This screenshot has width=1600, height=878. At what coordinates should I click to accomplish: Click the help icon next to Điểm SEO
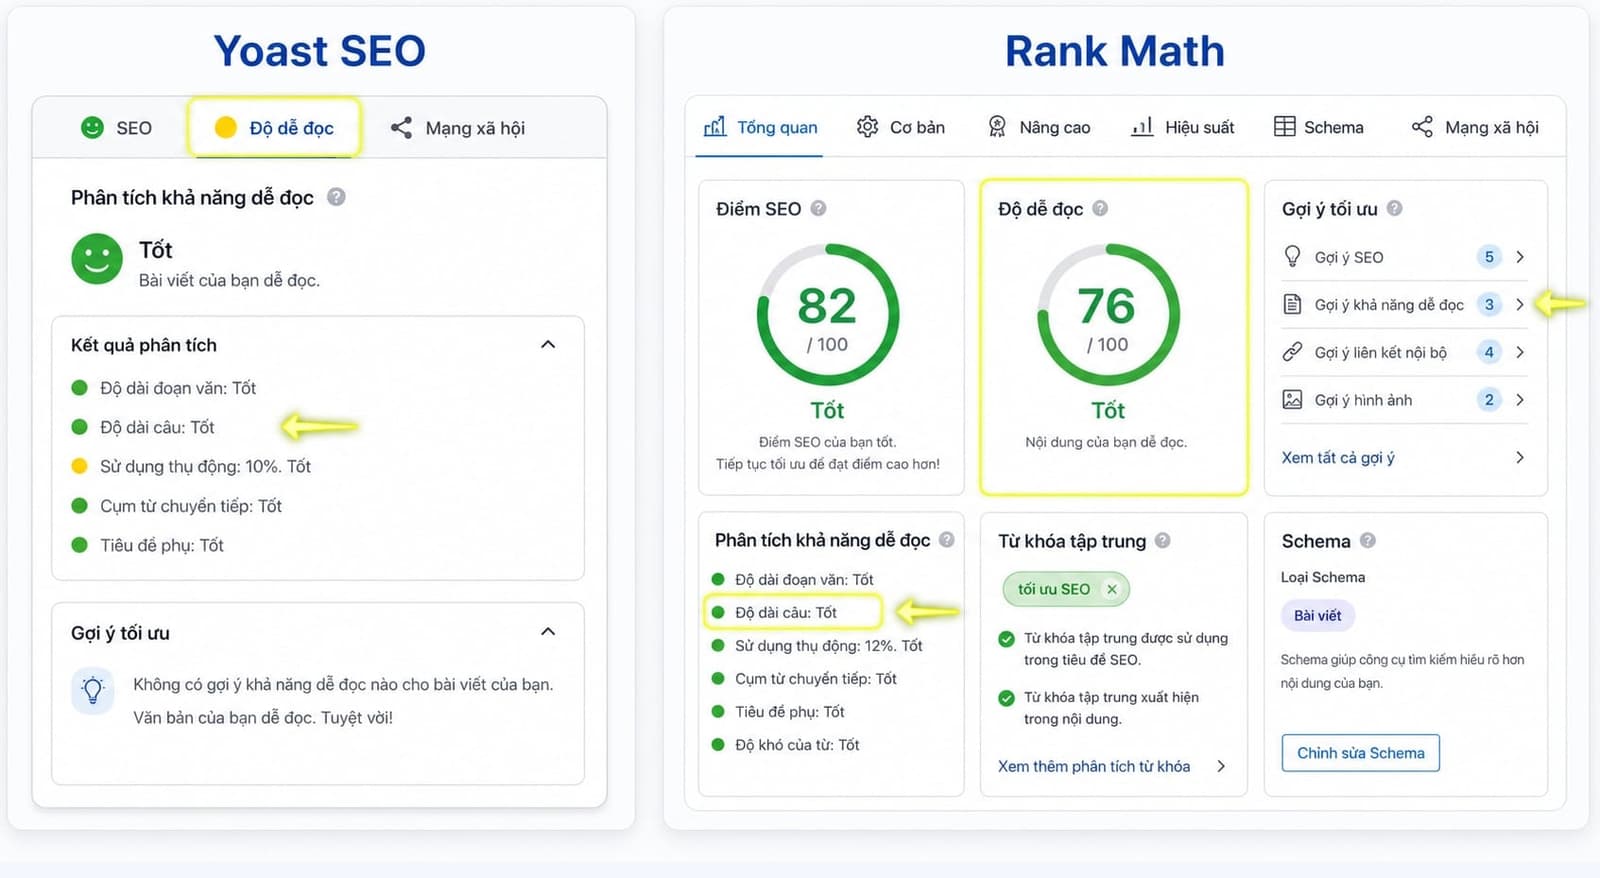click(818, 208)
